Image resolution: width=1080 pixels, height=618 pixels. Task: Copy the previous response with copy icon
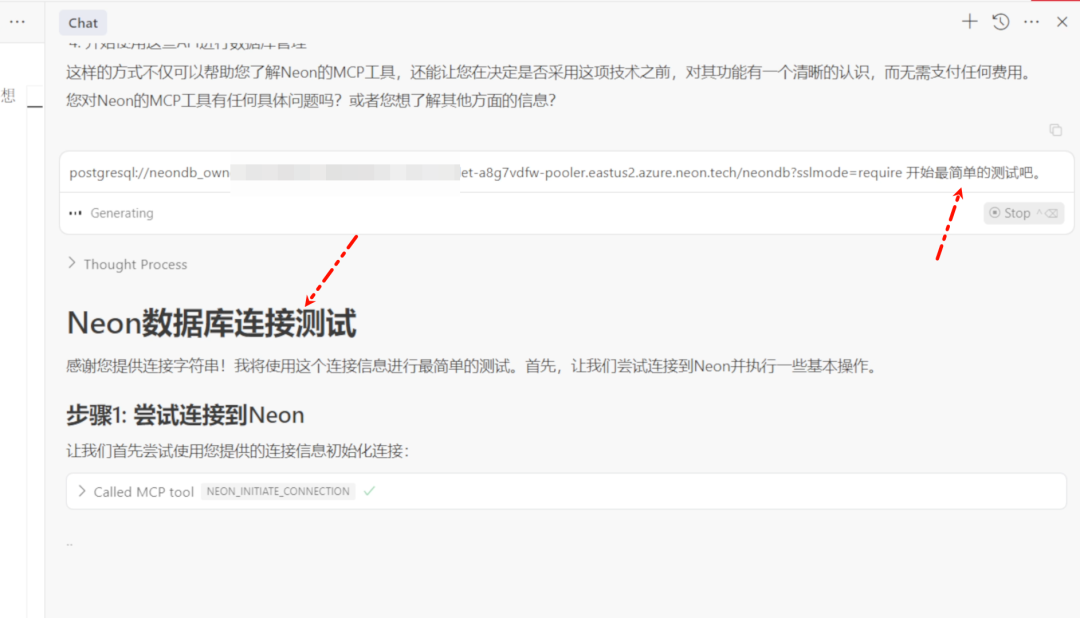point(1055,130)
